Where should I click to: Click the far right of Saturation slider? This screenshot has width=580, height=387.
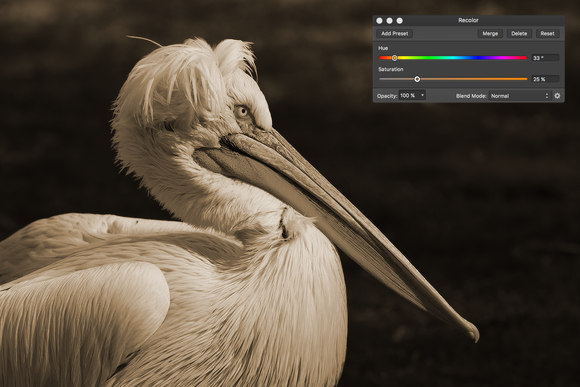click(x=525, y=79)
